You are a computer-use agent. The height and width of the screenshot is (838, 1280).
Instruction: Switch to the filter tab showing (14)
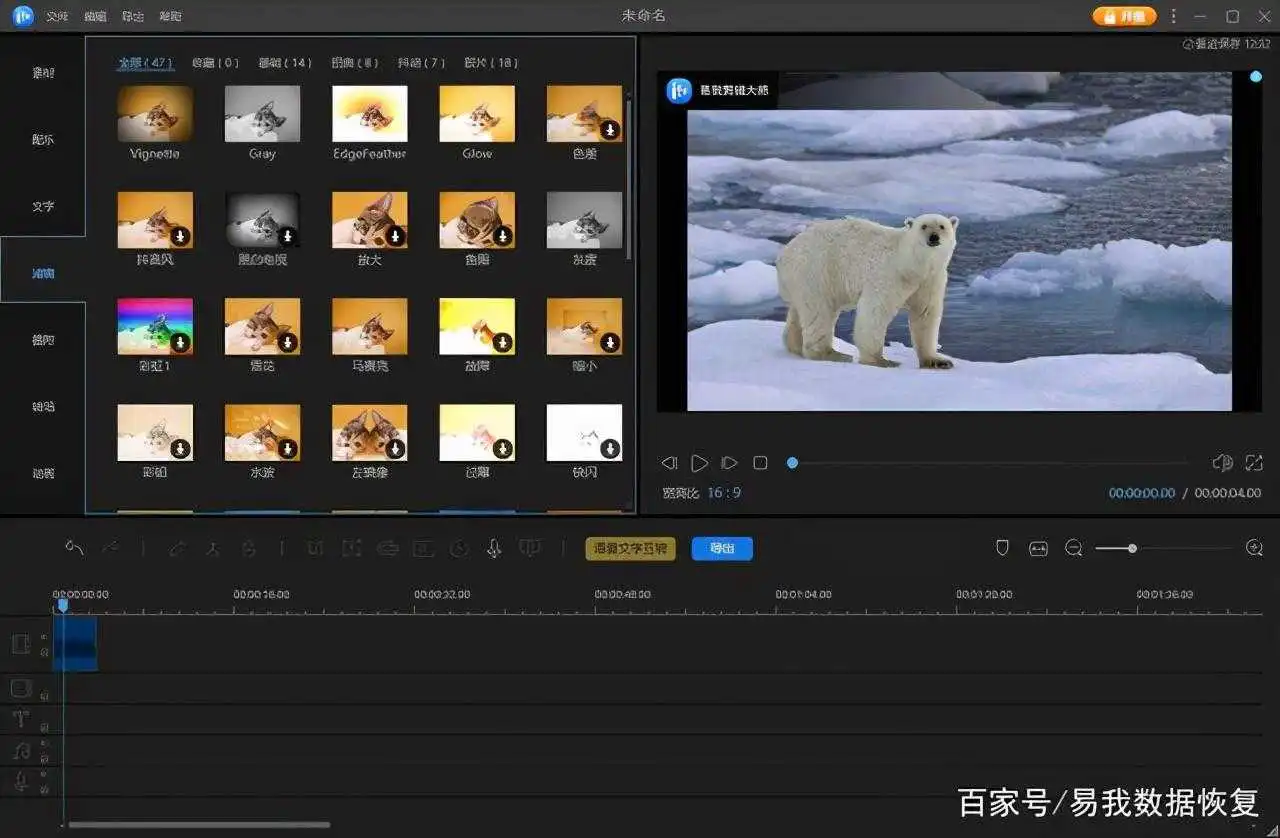(x=285, y=63)
